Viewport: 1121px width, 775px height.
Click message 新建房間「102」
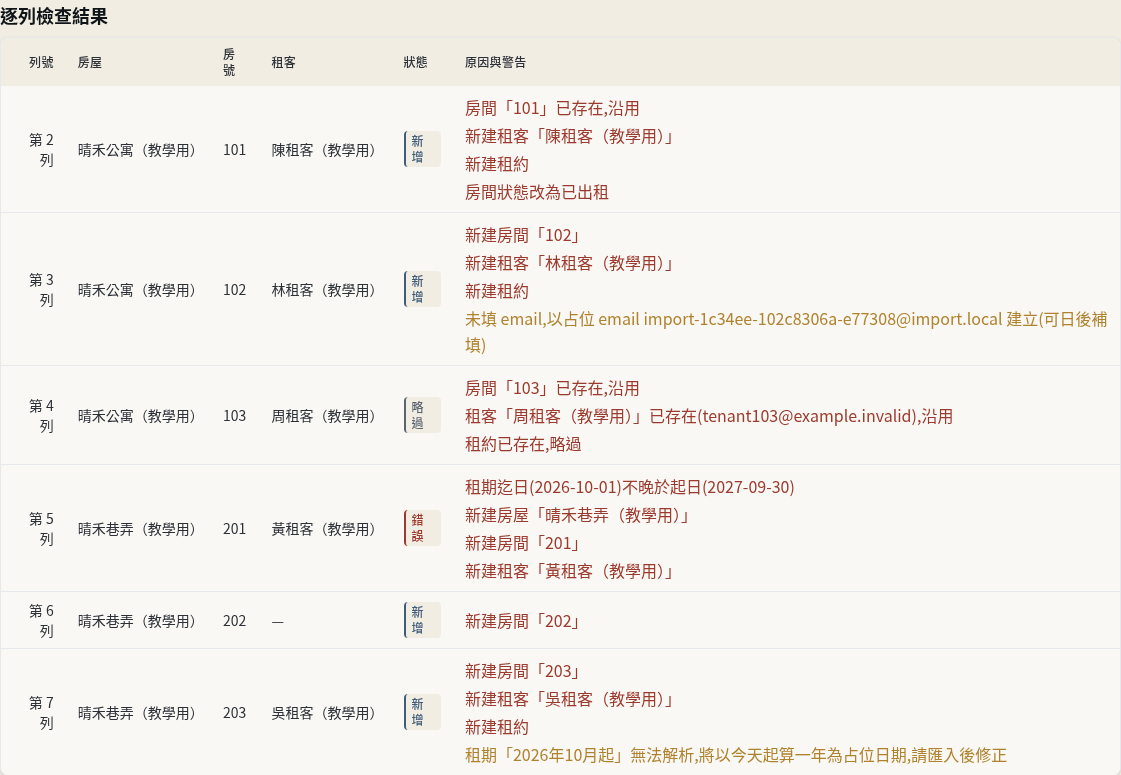(522, 235)
